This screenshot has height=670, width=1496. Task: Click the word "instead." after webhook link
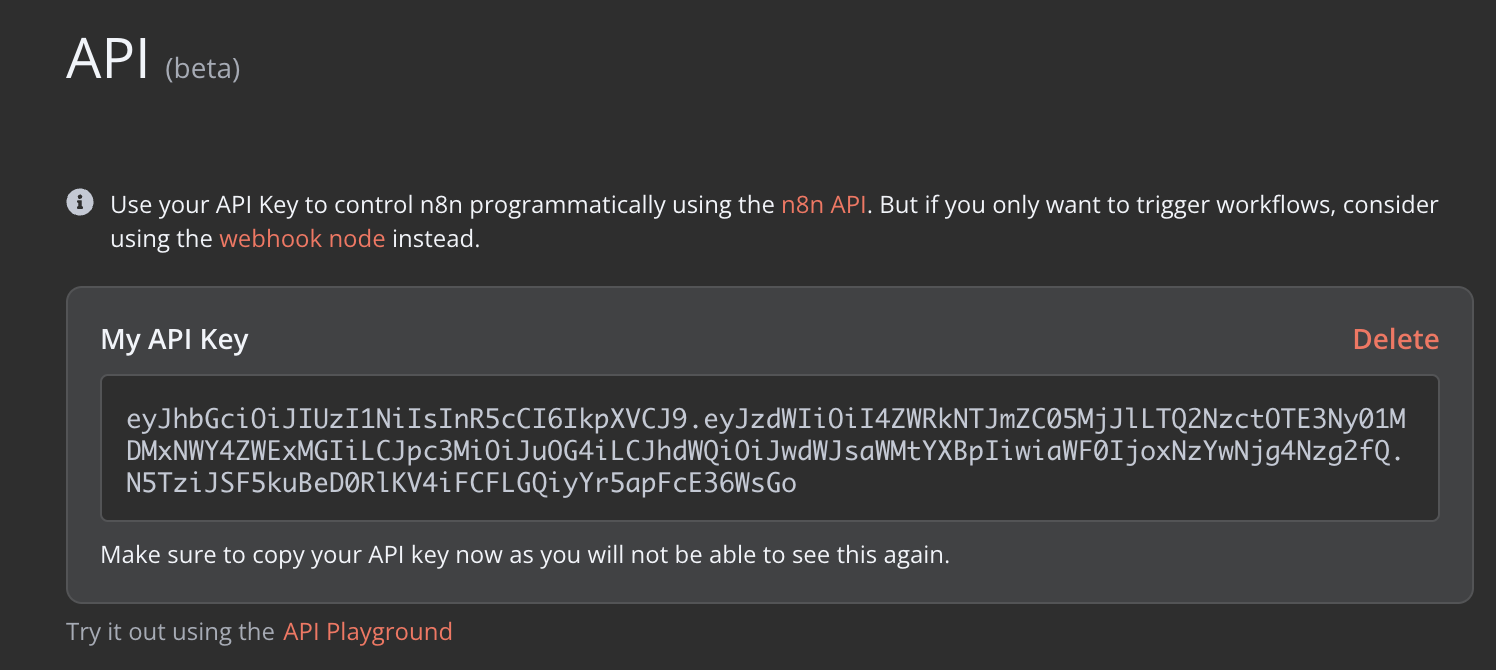click(x=436, y=240)
